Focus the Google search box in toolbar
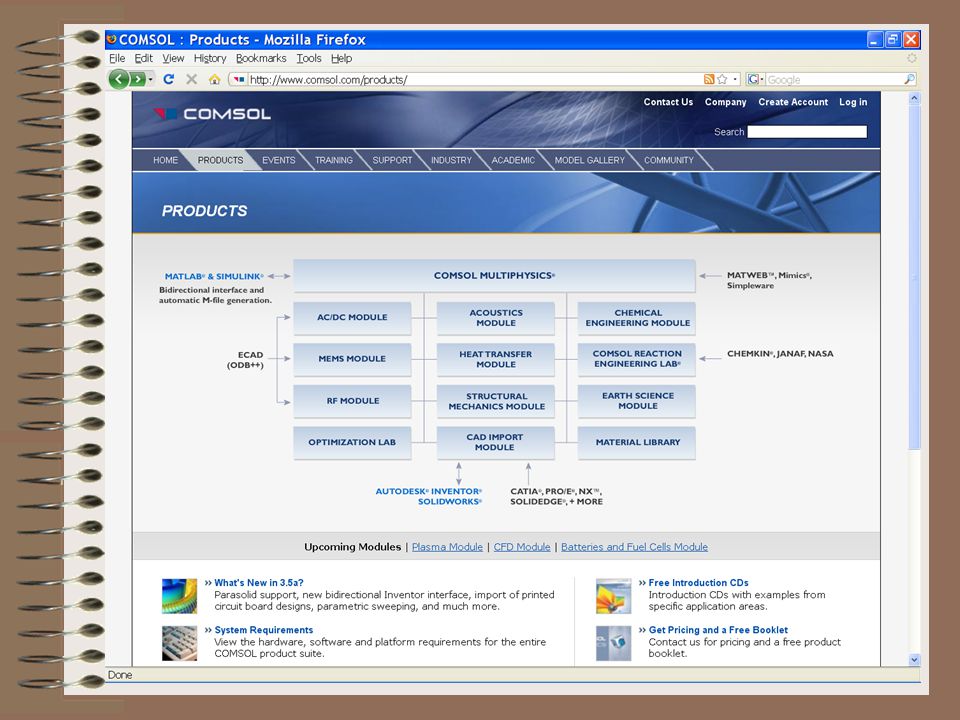960x720 pixels. (x=834, y=80)
